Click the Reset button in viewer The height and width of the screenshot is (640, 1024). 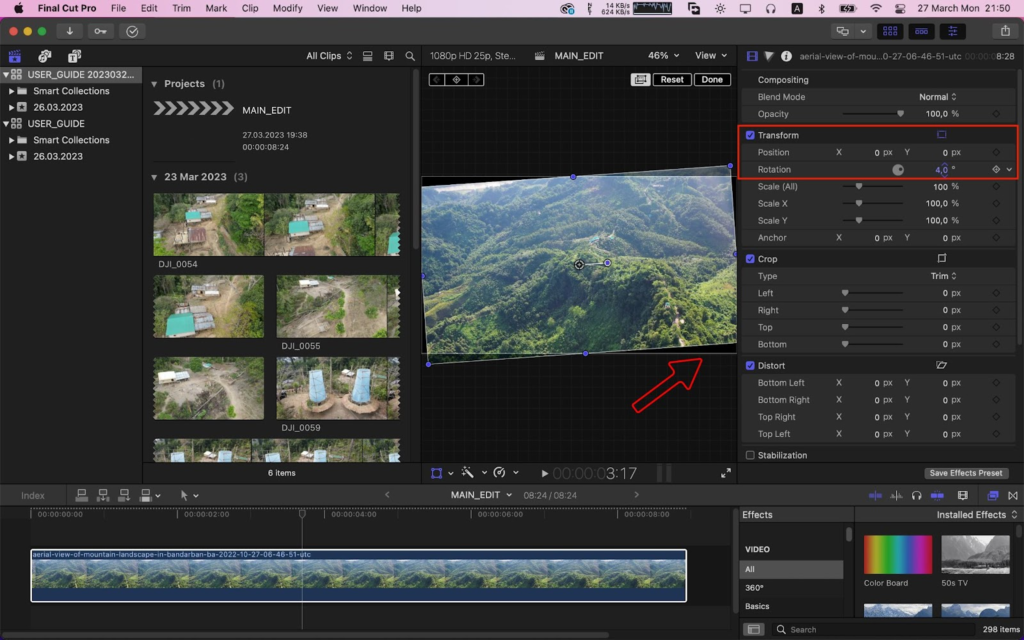(671, 80)
